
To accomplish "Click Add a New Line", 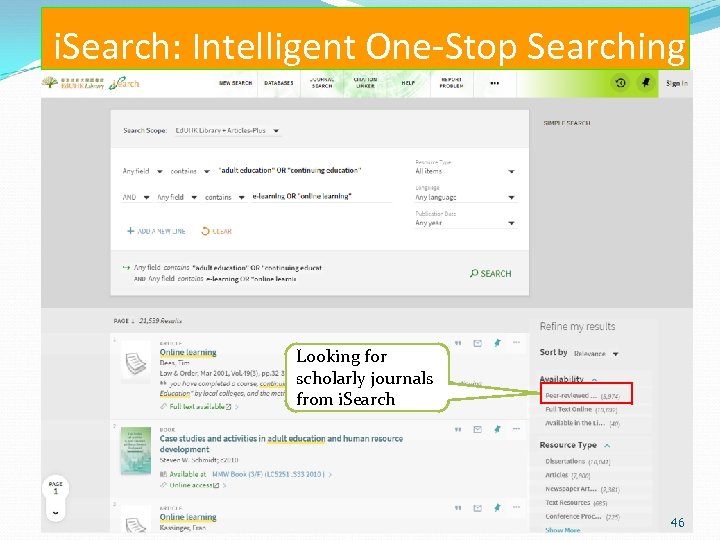I will tap(156, 231).
